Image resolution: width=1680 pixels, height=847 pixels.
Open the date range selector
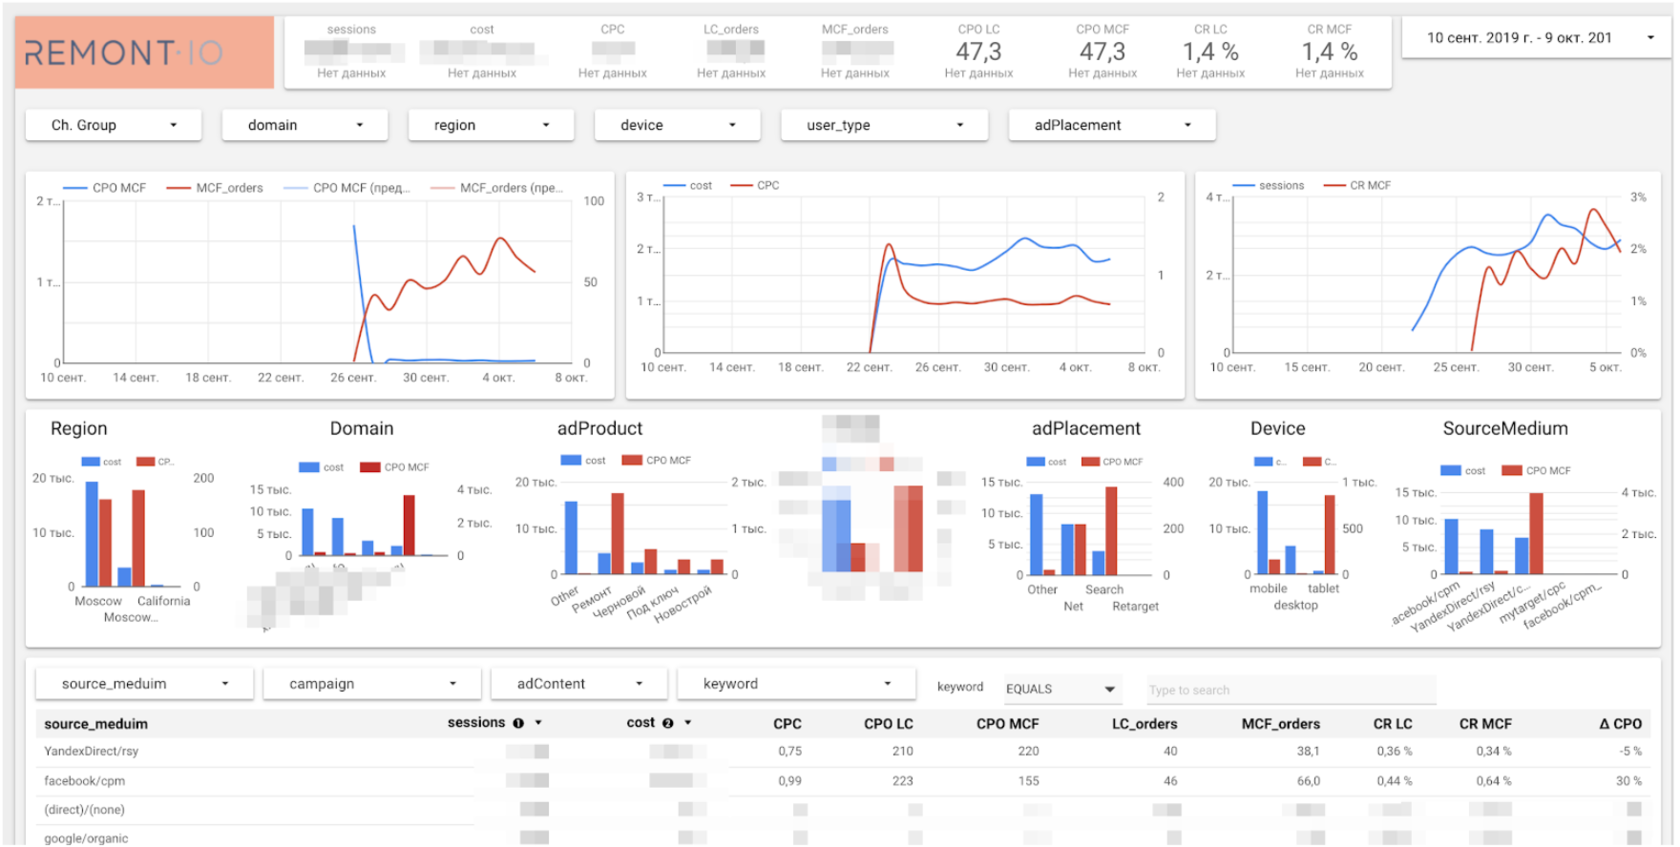(x=1536, y=38)
